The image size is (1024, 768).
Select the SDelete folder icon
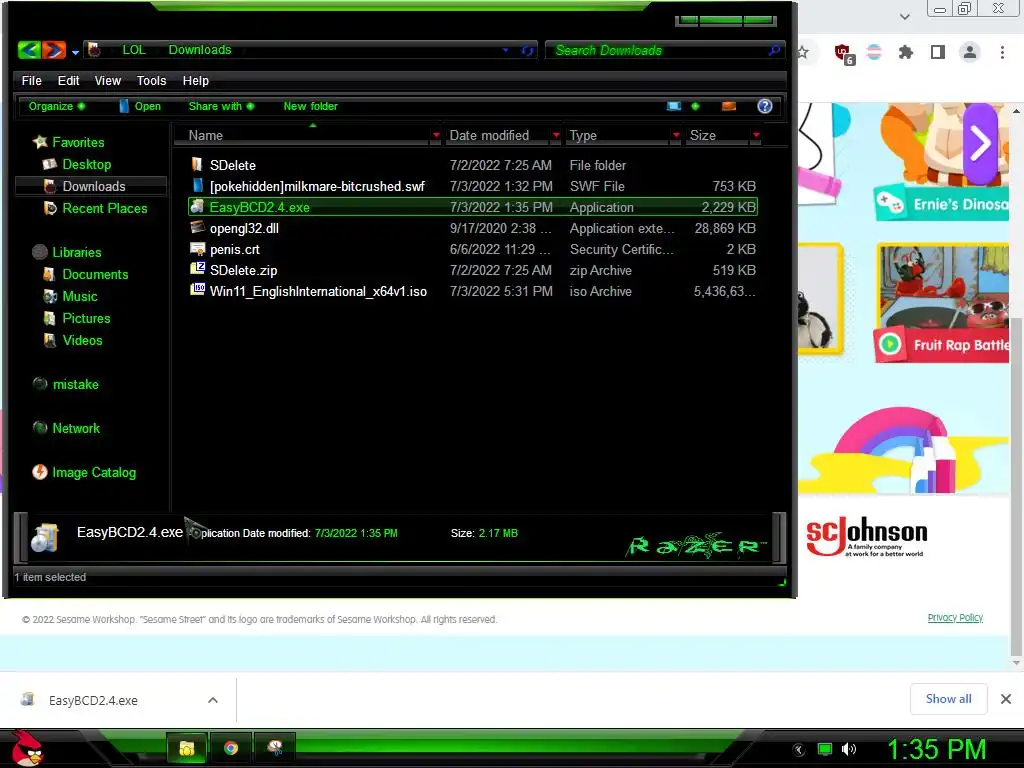click(197, 165)
